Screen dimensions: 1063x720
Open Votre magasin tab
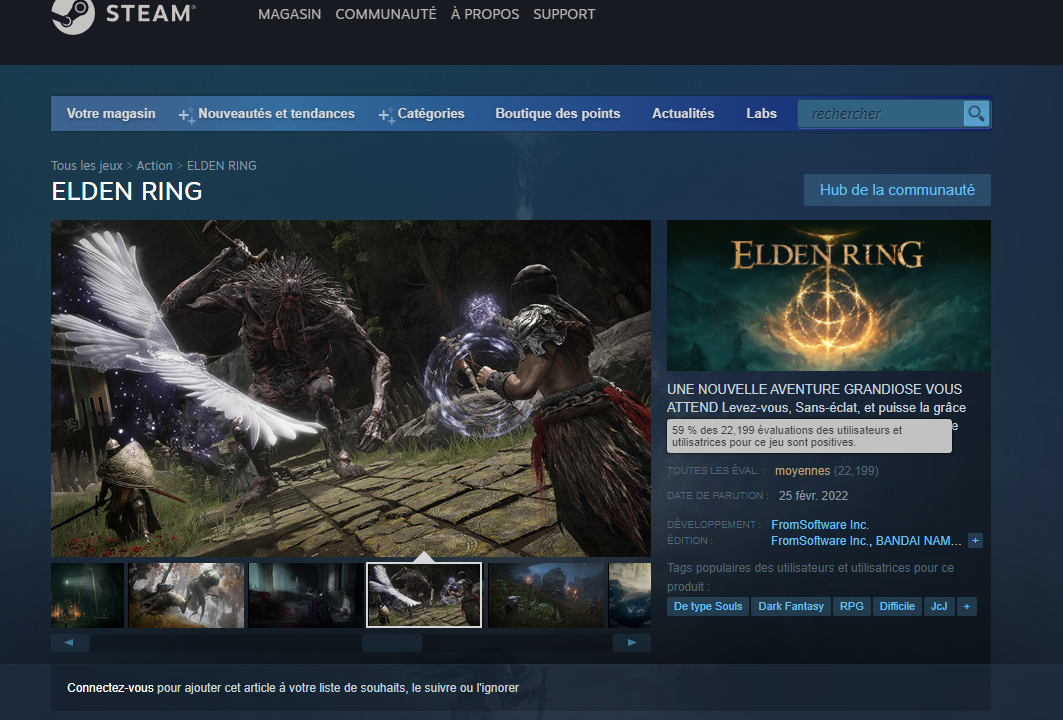click(x=111, y=114)
